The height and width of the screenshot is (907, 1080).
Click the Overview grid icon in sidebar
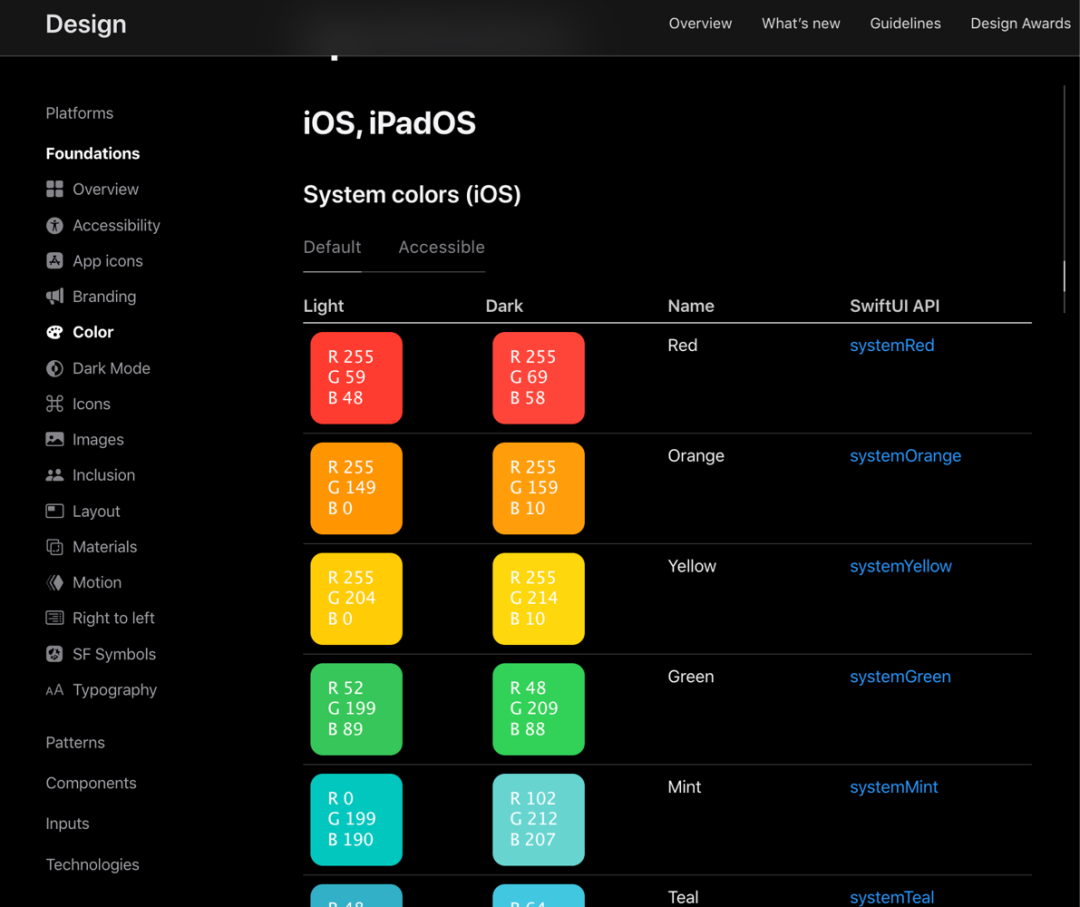click(x=54, y=189)
